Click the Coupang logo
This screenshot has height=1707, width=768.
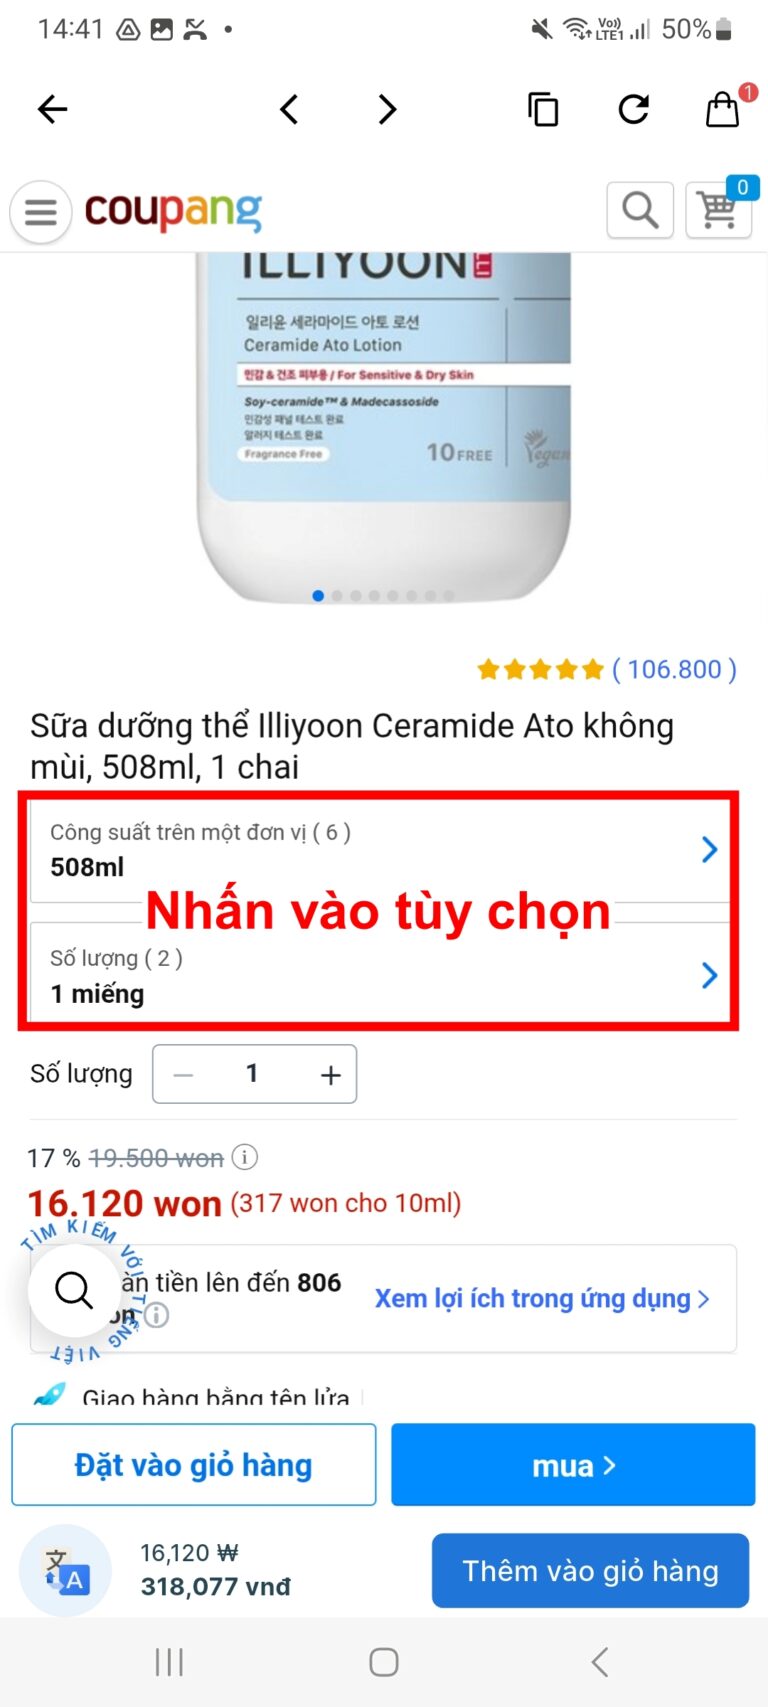[x=173, y=211]
